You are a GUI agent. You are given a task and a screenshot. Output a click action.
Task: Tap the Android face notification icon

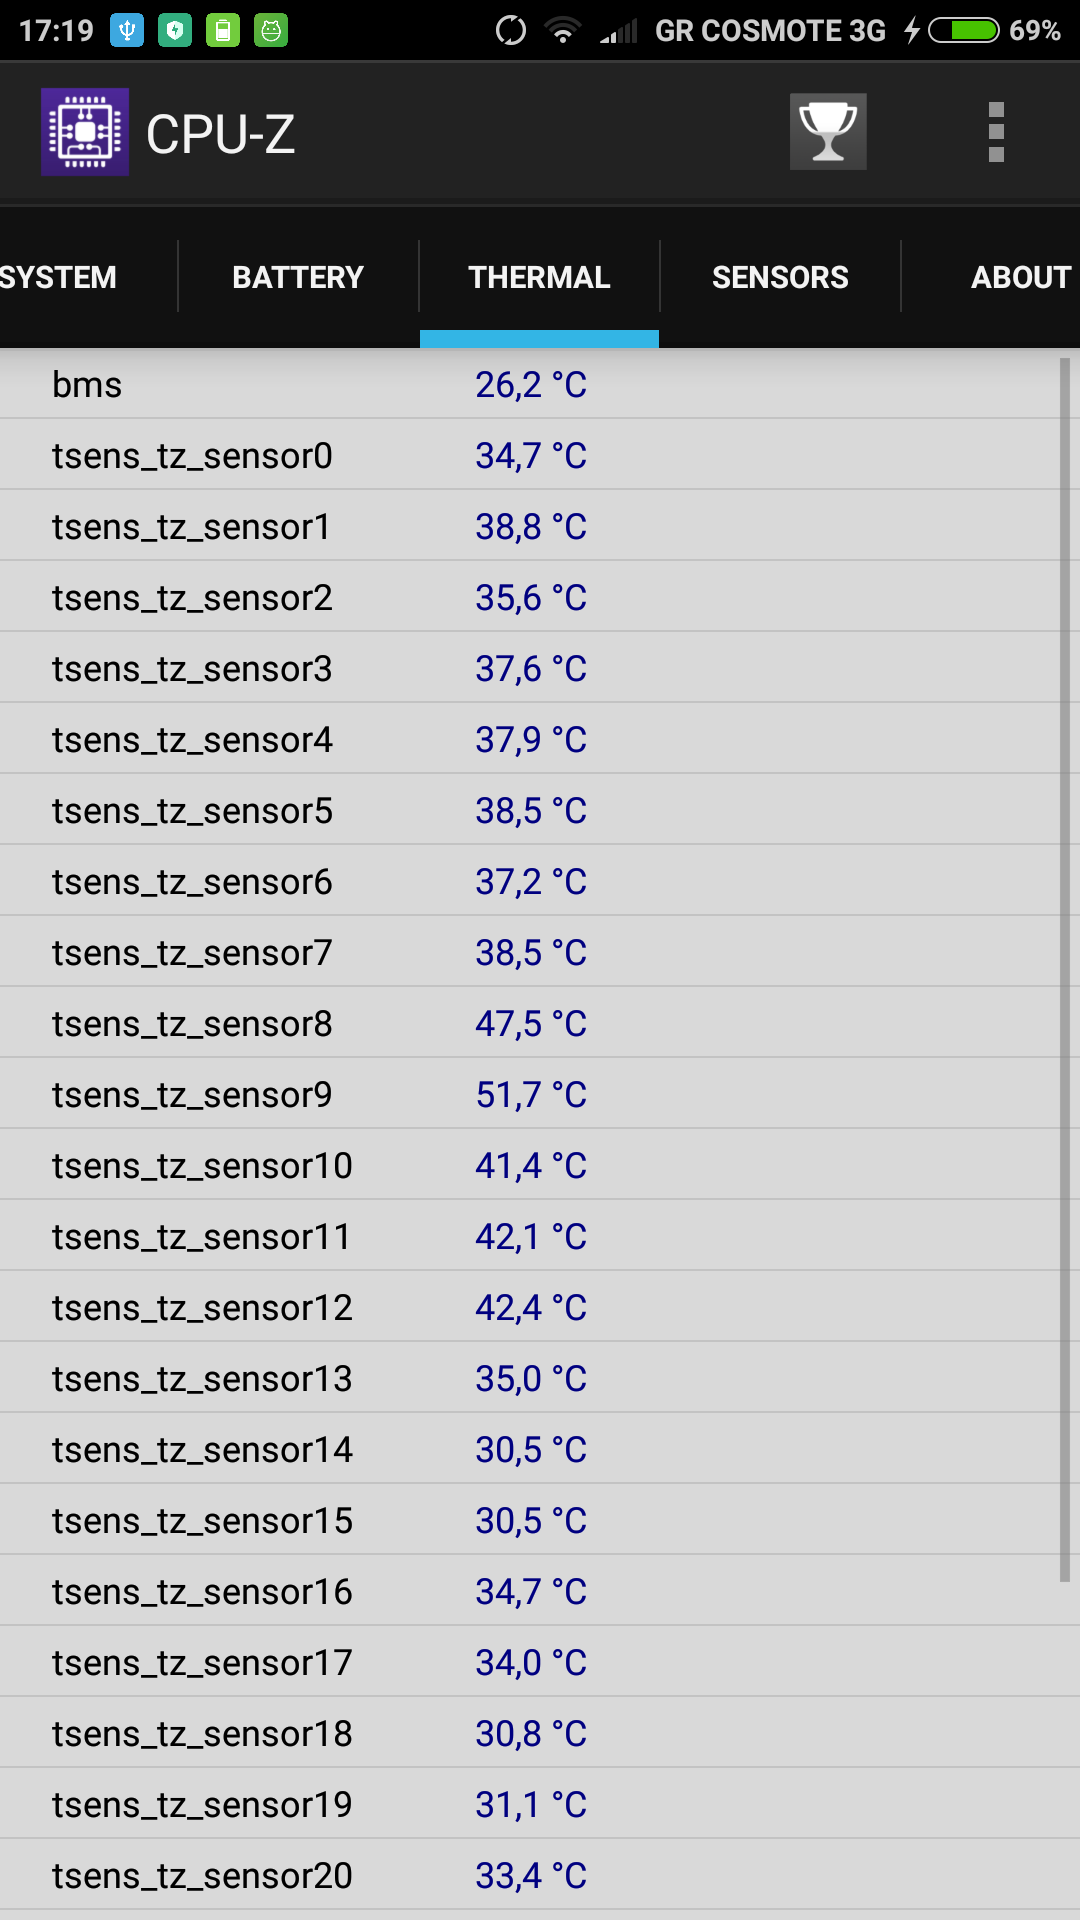271,30
